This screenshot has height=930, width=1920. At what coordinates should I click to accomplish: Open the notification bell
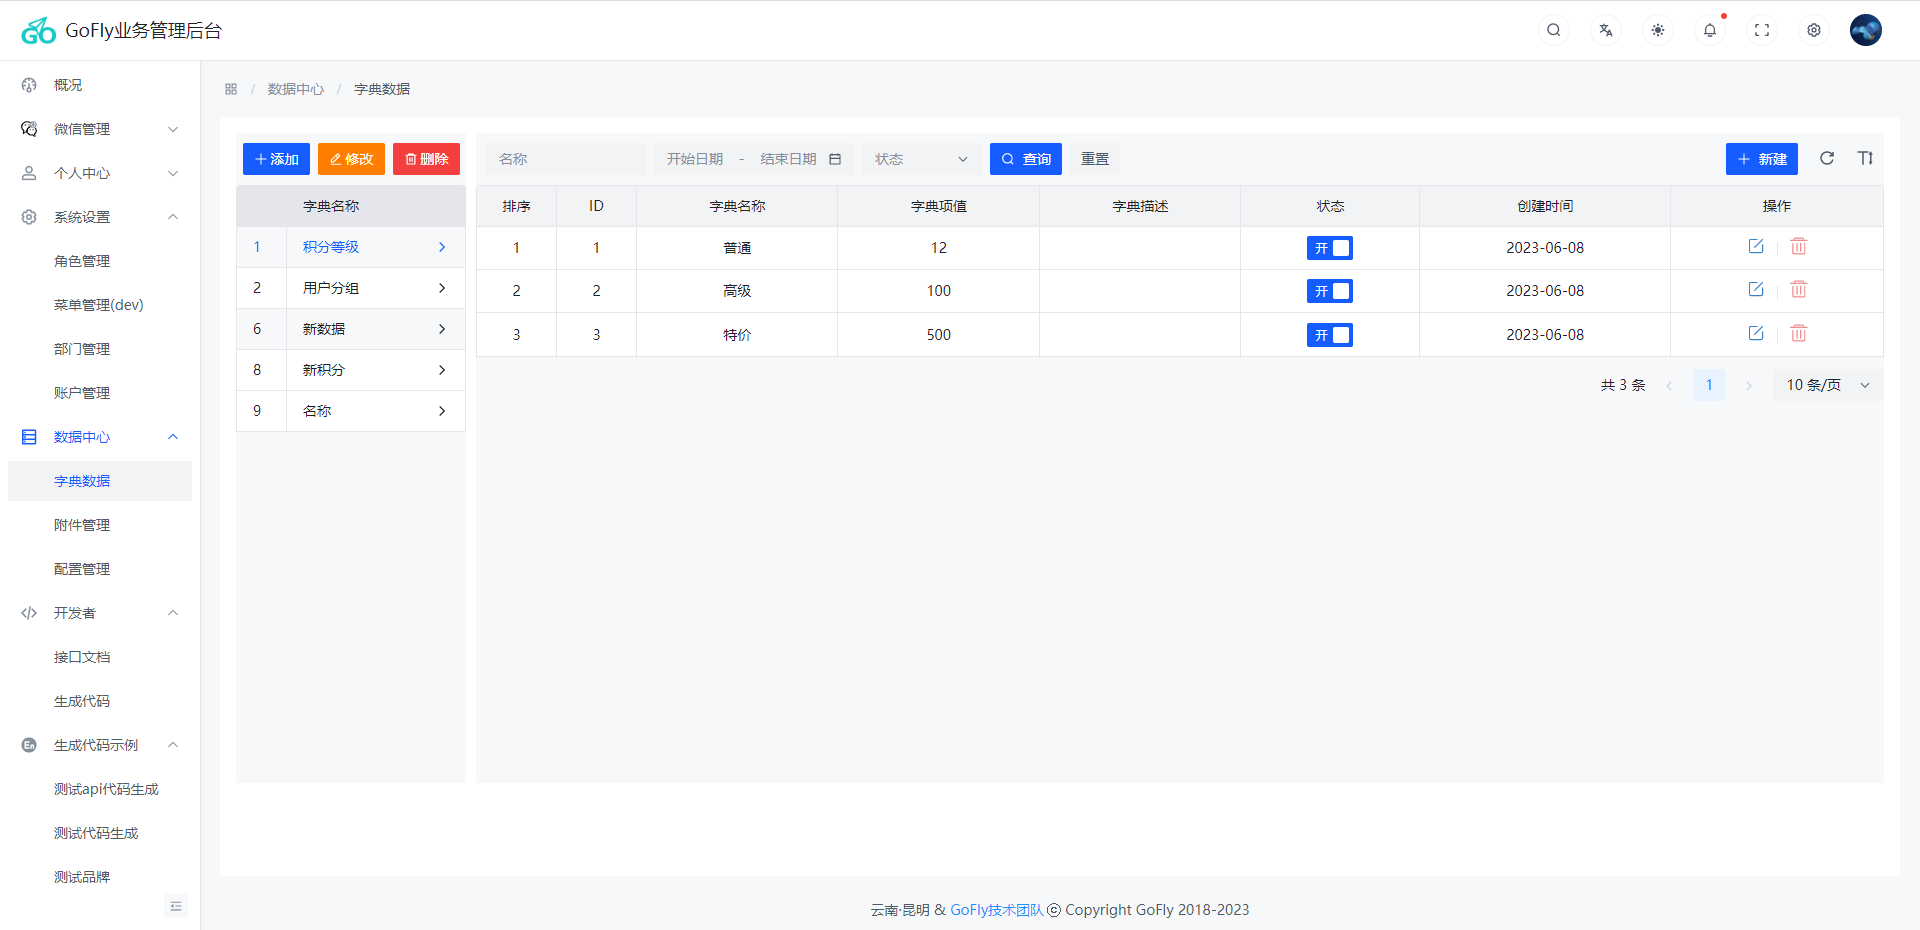(x=1709, y=30)
